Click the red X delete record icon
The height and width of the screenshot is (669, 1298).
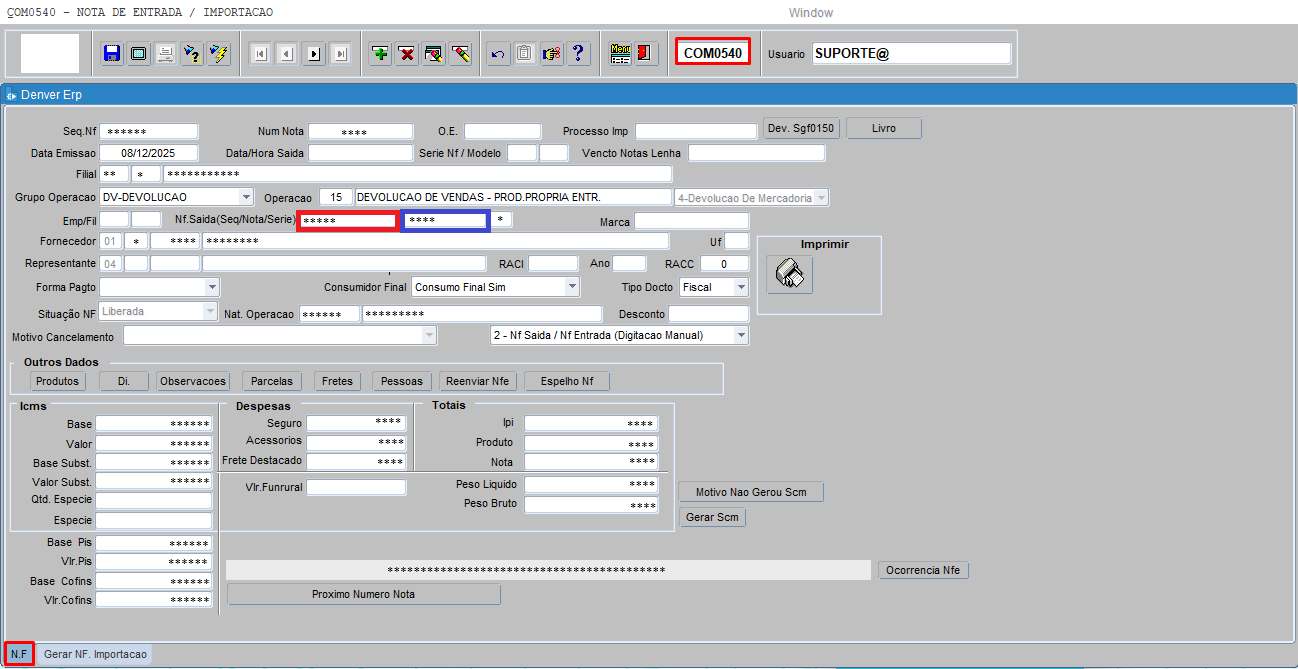click(x=407, y=54)
